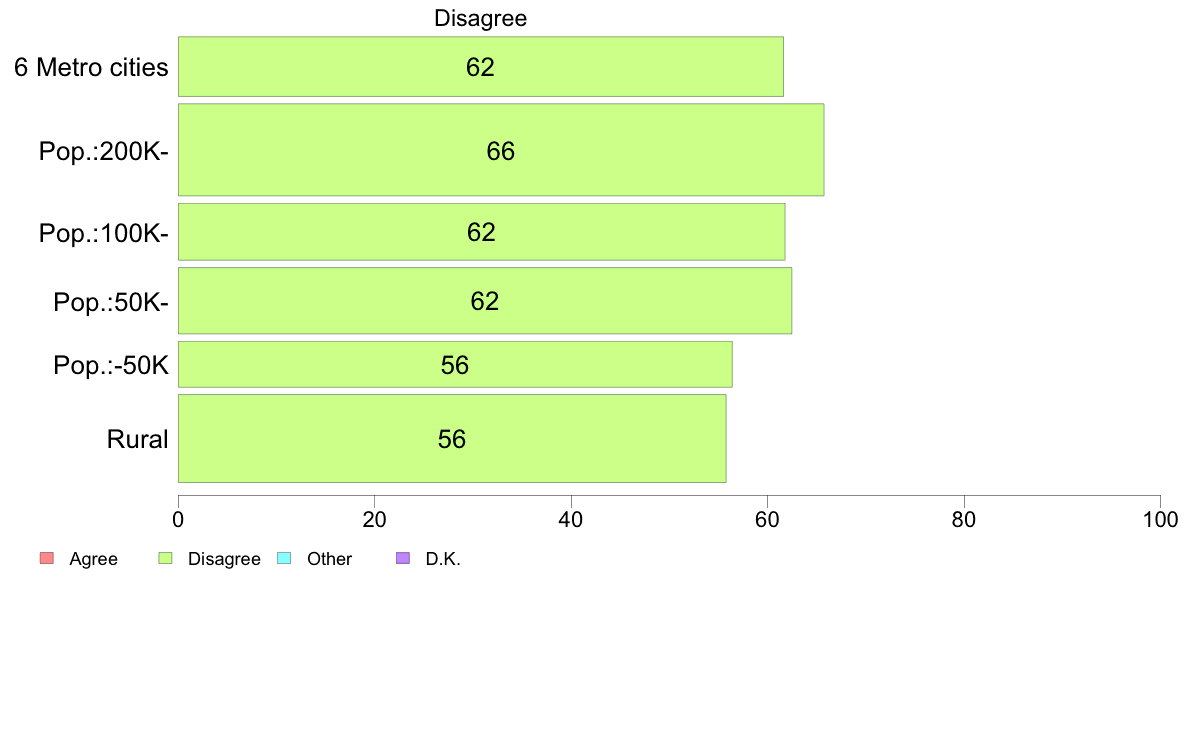Select the Rural bar
This screenshot has width=1188, height=736.
[x=452, y=439]
